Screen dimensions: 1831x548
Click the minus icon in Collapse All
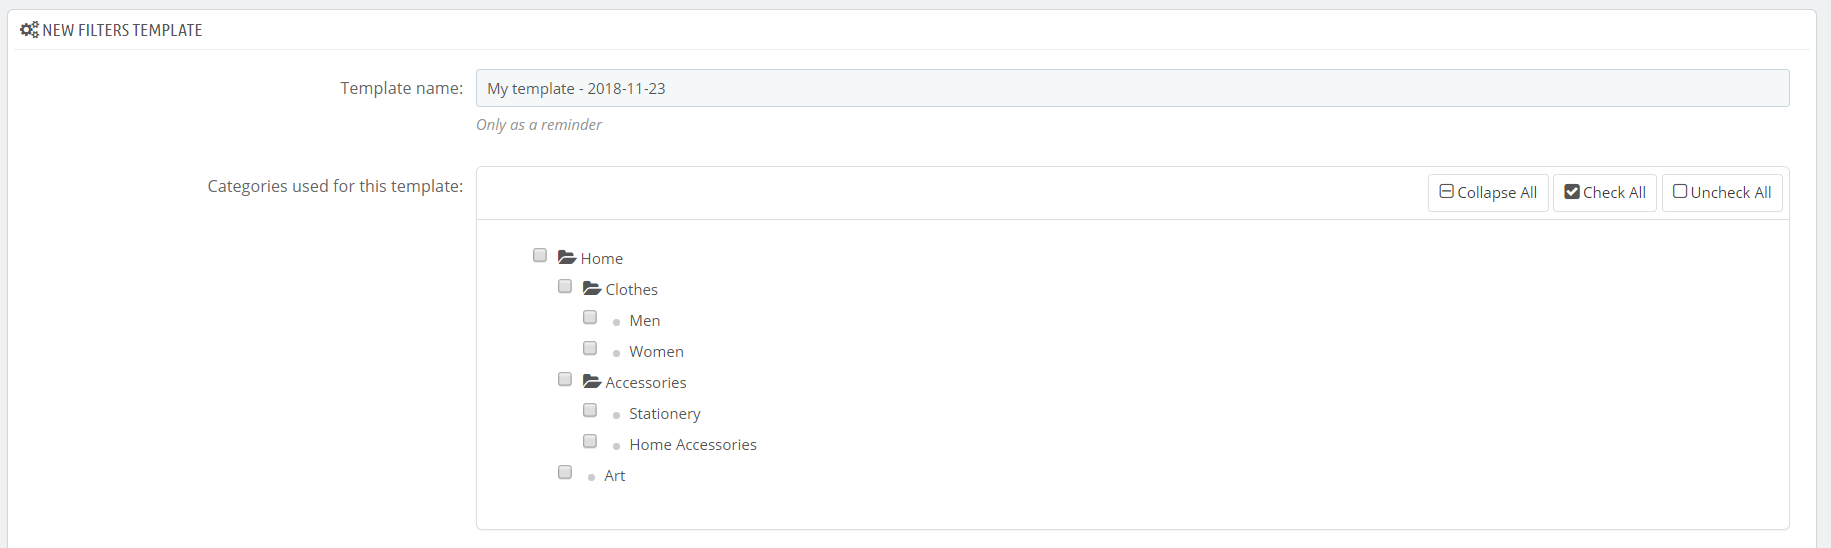tap(1446, 191)
